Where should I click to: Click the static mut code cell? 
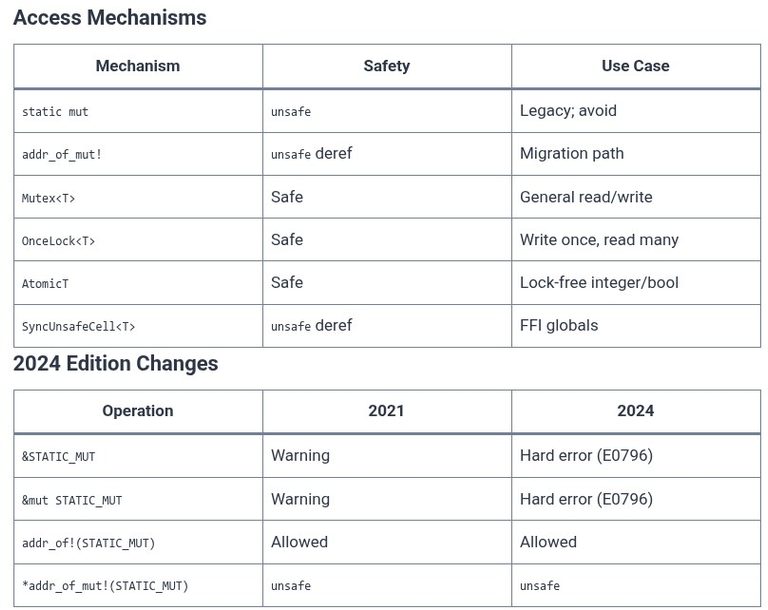click(x=138, y=111)
